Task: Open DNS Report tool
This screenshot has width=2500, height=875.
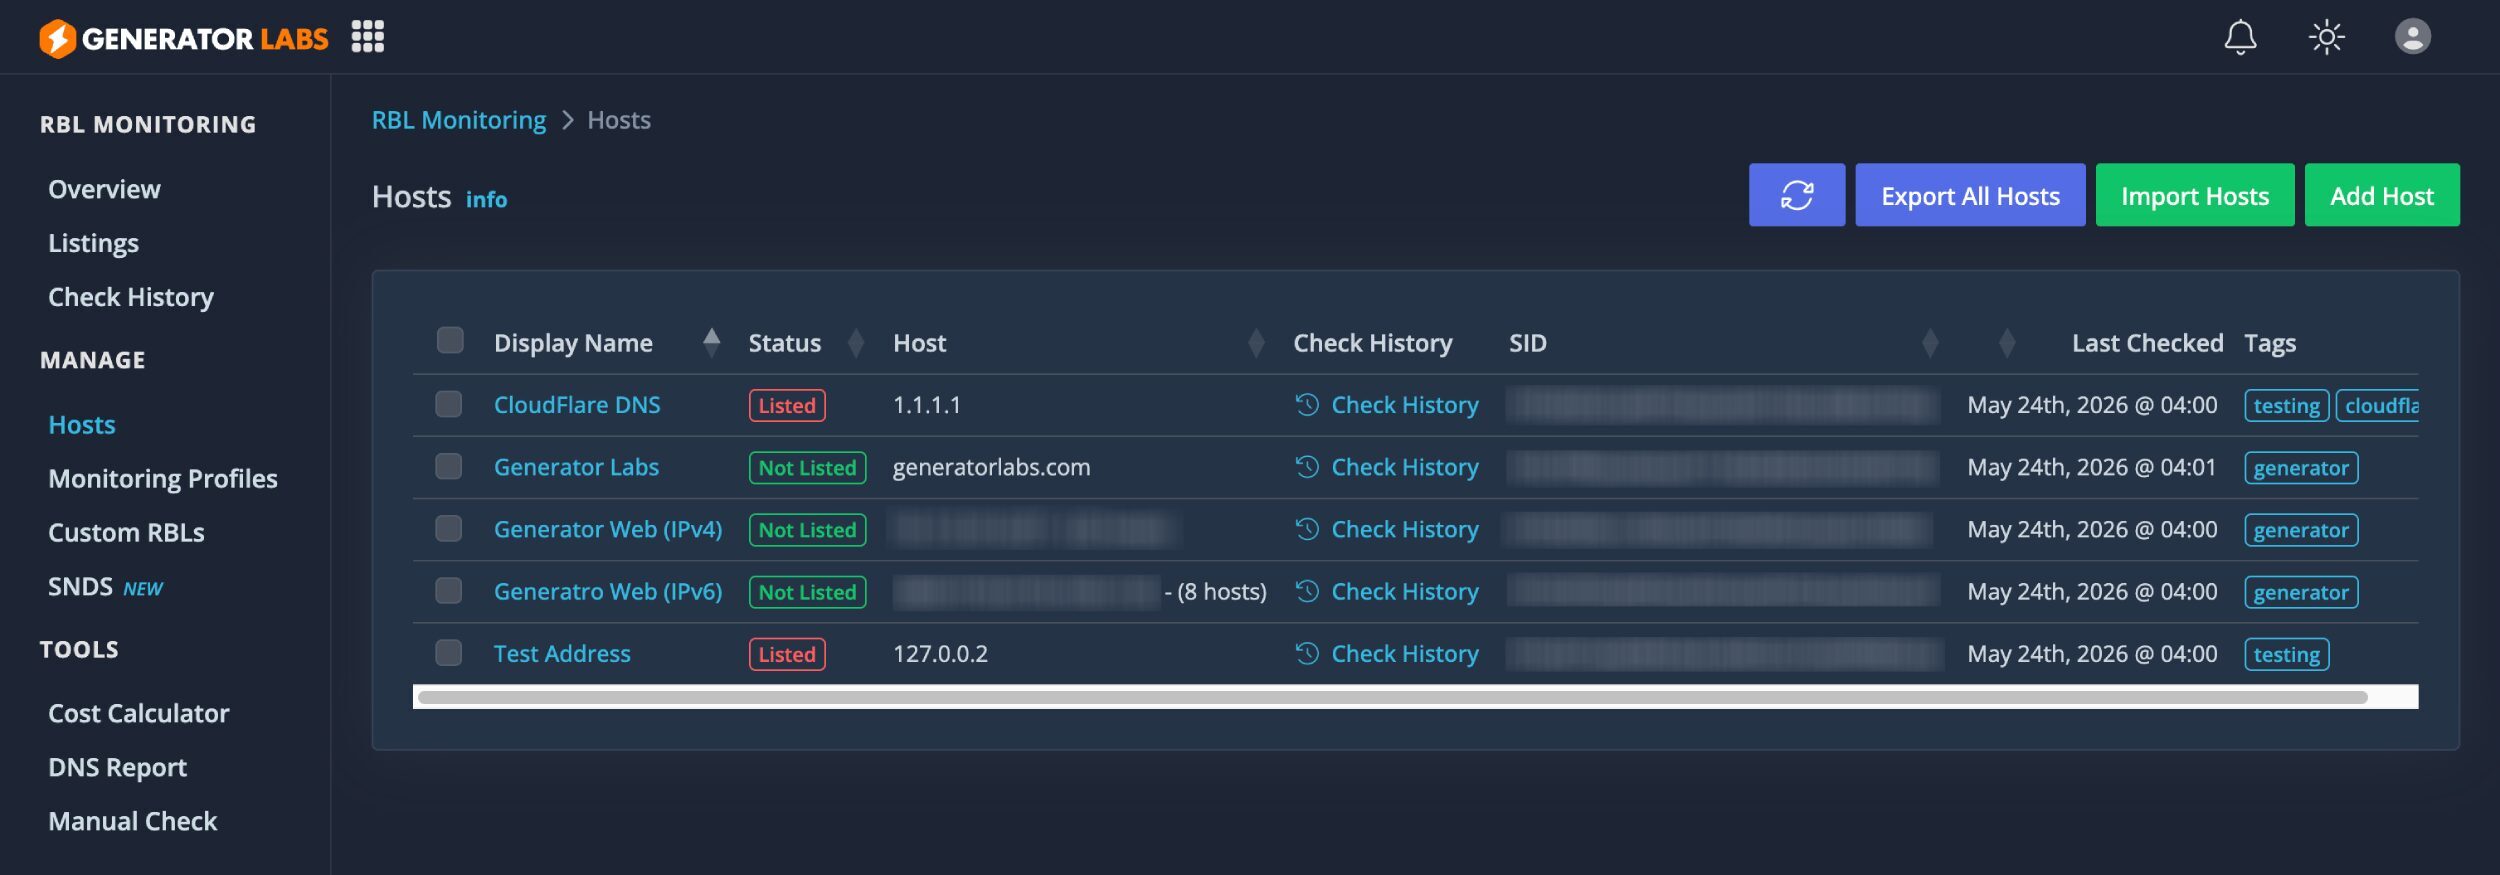Action: [x=117, y=767]
